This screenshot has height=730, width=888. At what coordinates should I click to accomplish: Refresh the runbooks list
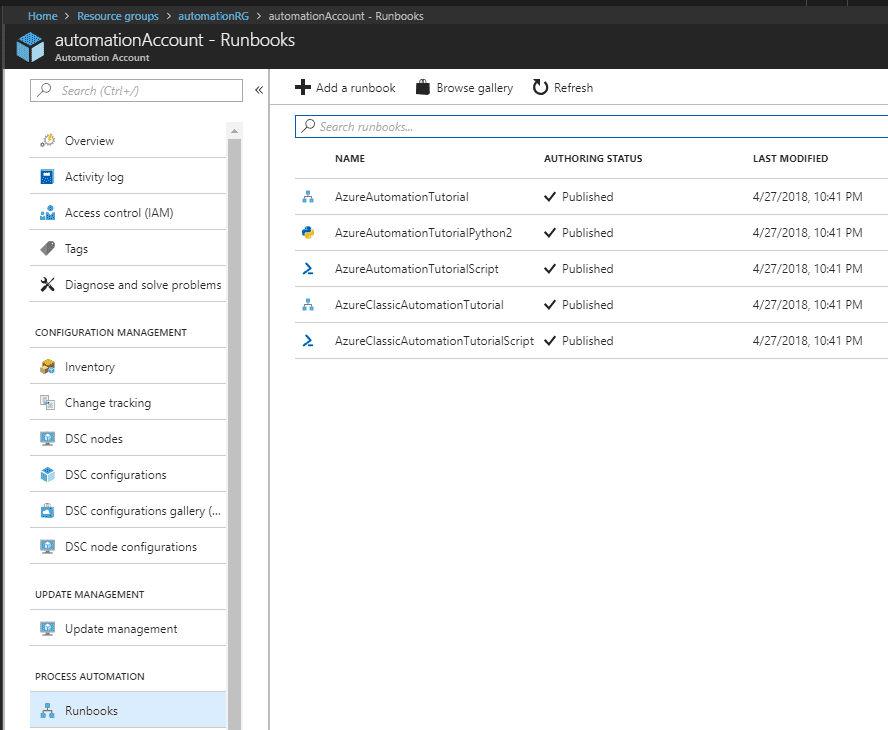562,87
